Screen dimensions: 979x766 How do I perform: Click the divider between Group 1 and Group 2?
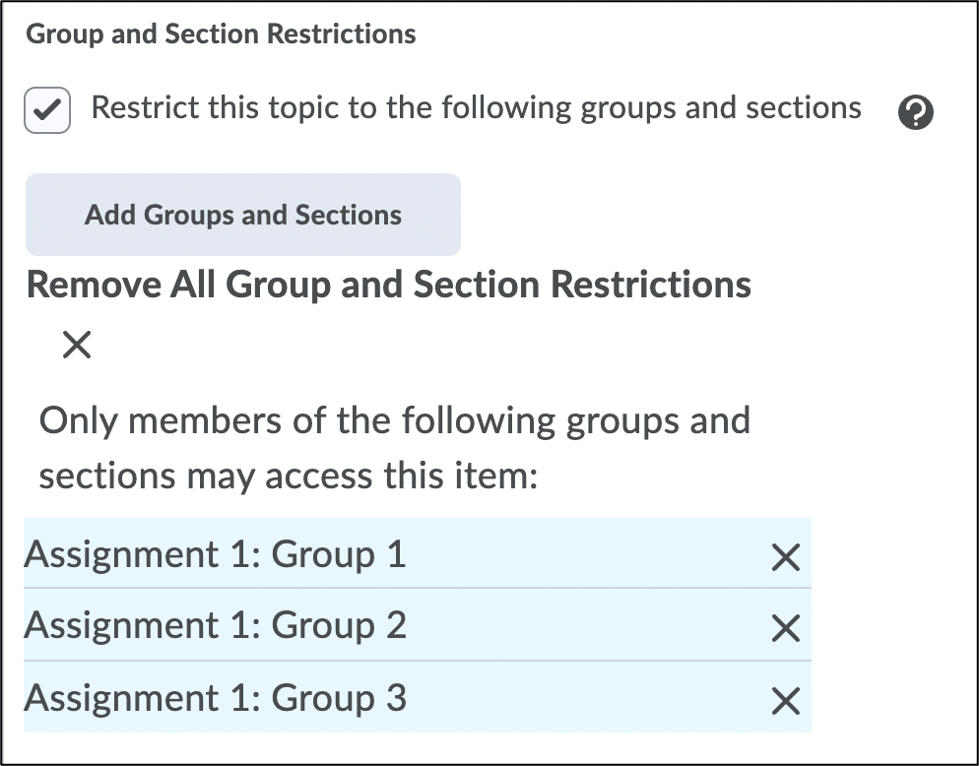coord(417,588)
